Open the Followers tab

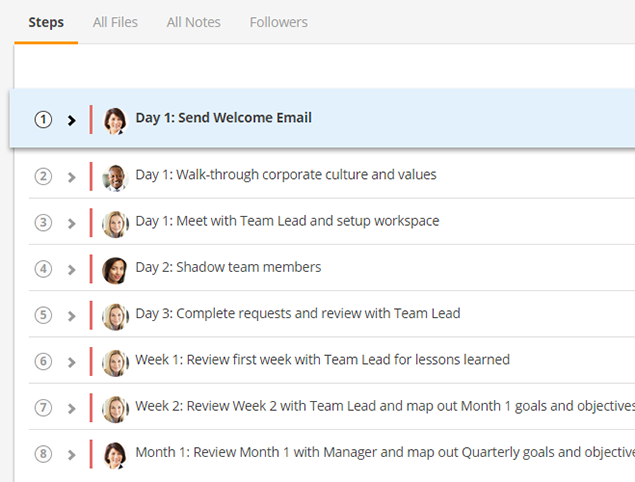[279, 22]
